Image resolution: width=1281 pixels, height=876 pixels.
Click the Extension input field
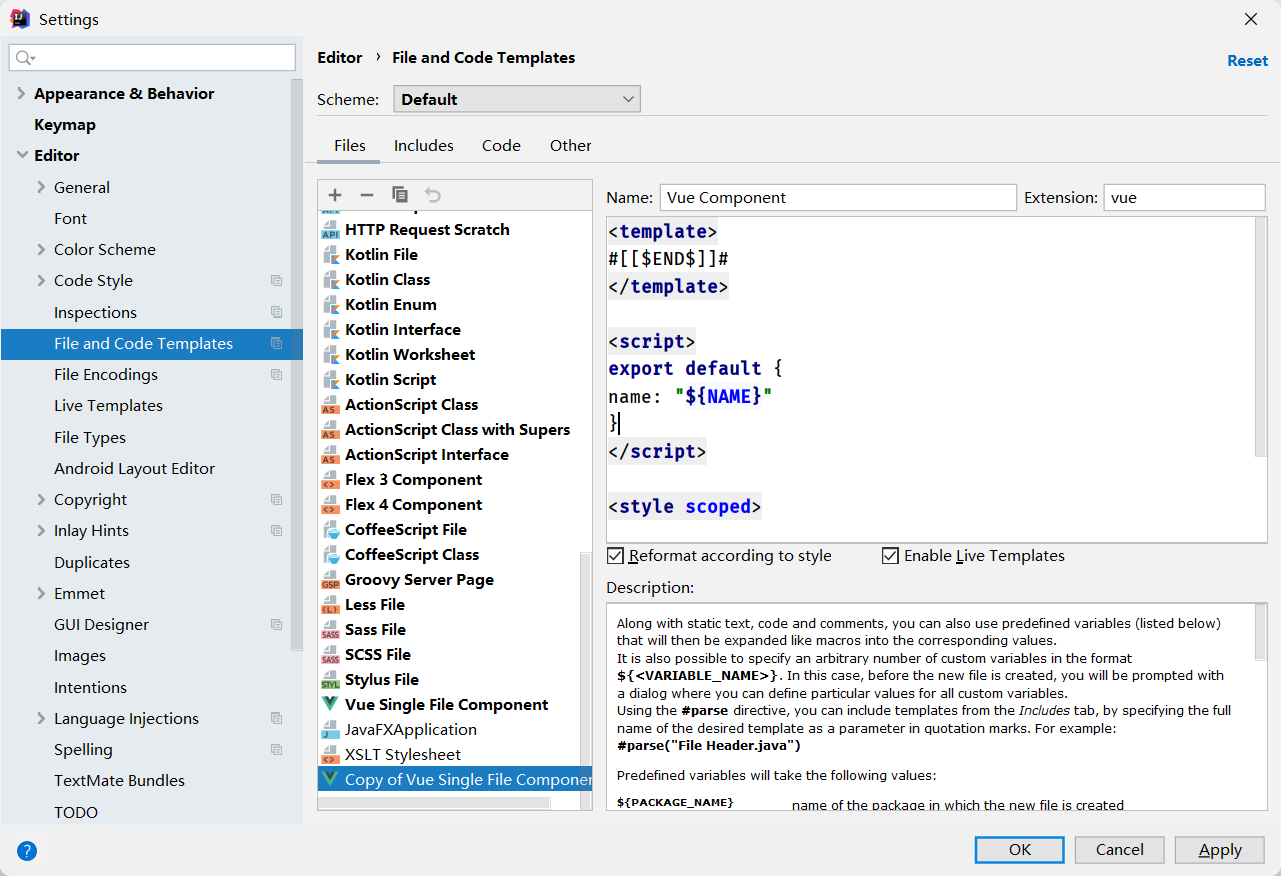click(x=1184, y=197)
